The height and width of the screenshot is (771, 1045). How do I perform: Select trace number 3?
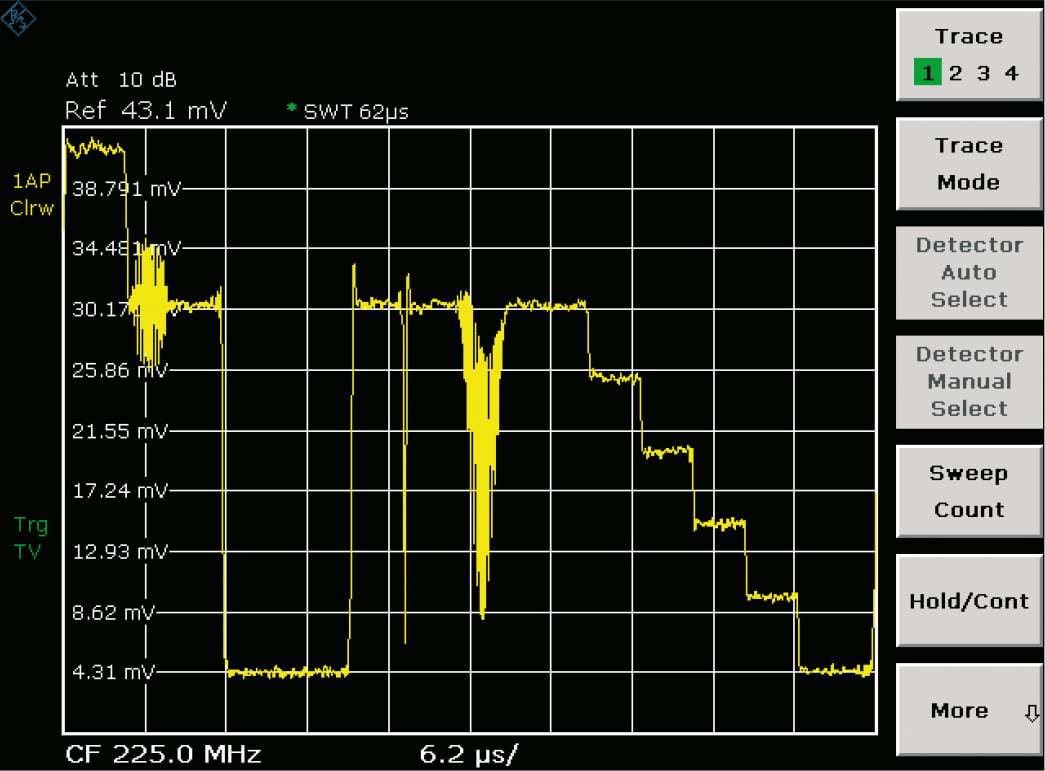coord(983,73)
